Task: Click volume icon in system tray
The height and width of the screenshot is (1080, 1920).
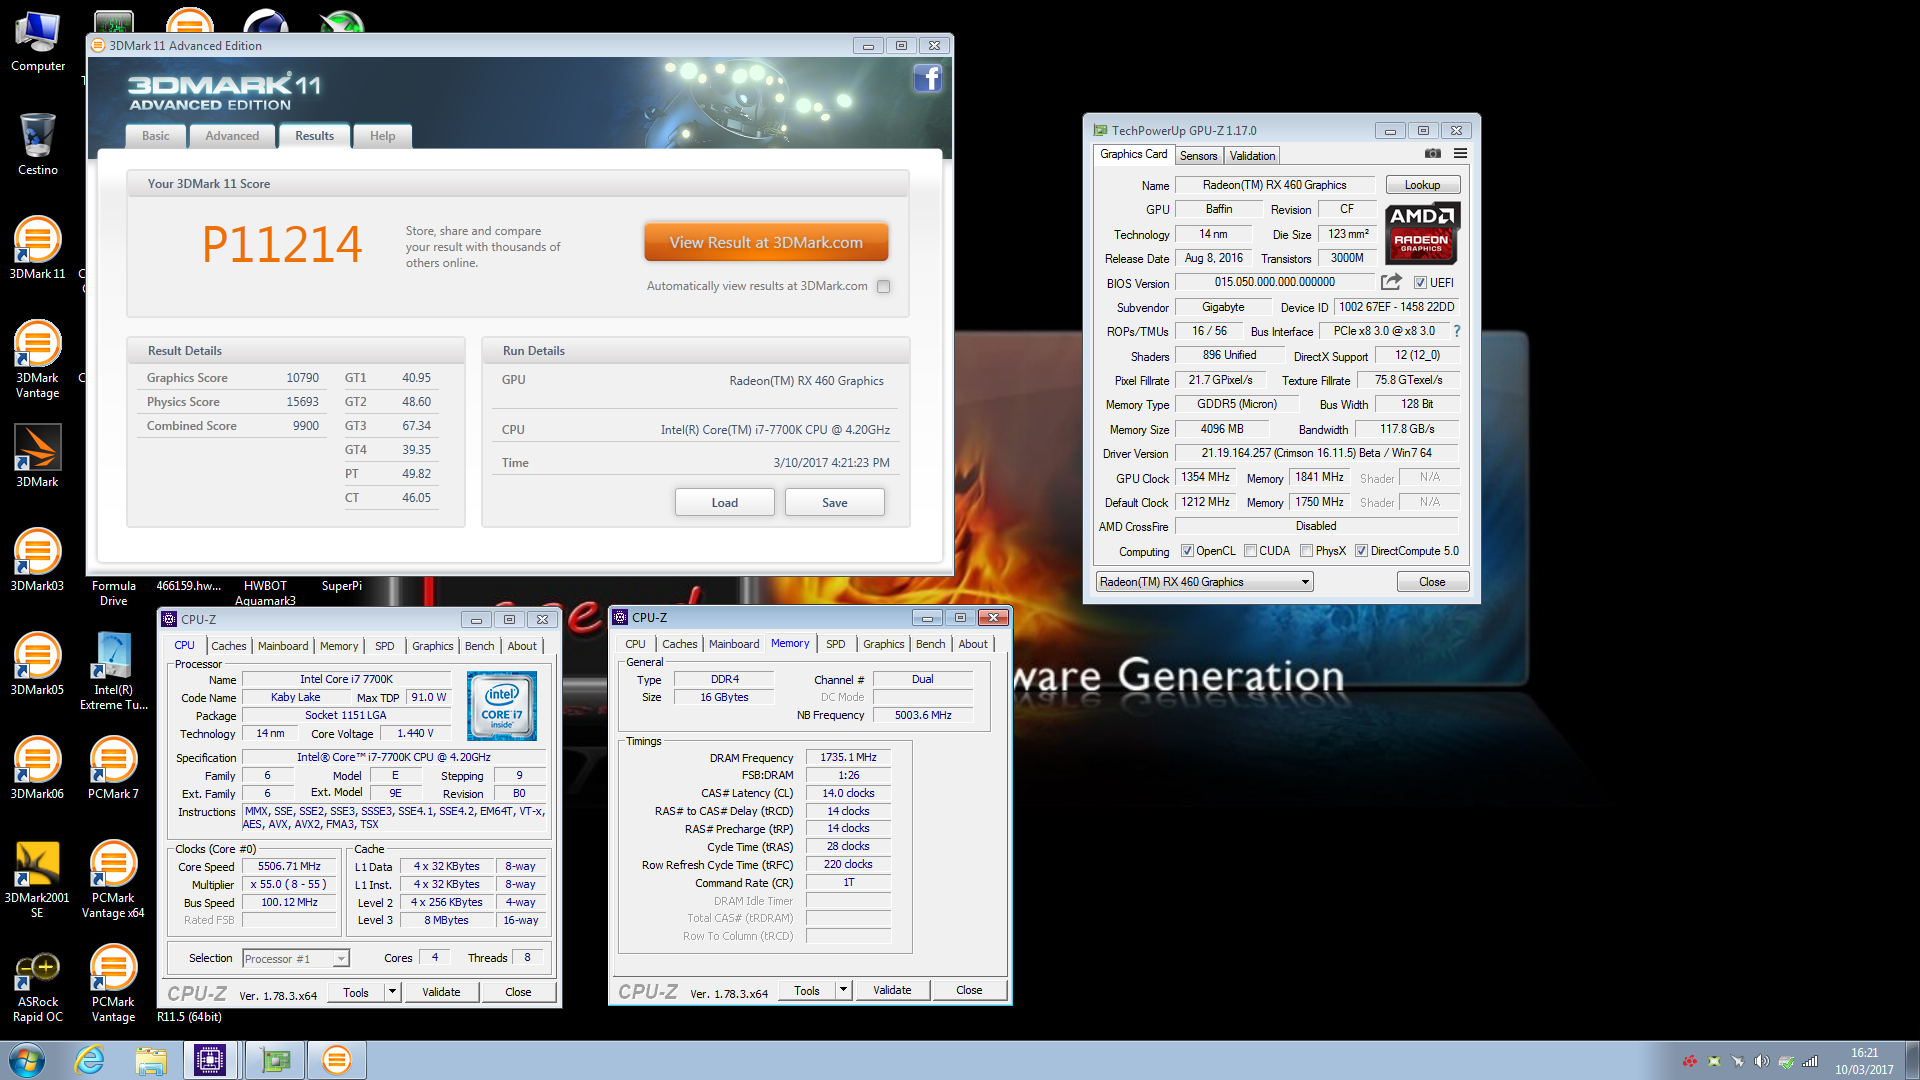Action: point(1762,1061)
